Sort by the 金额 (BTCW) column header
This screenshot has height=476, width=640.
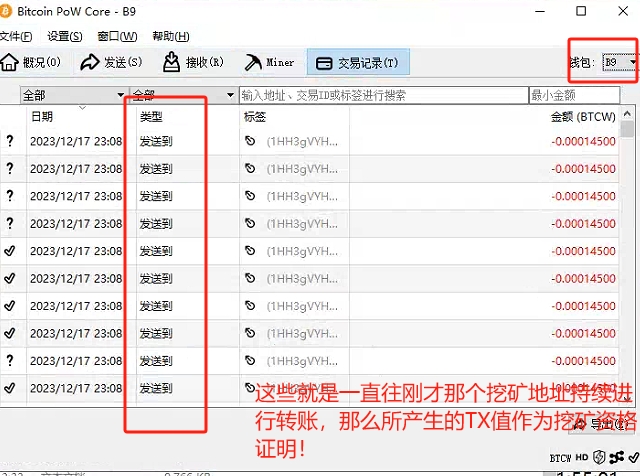click(484, 117)
